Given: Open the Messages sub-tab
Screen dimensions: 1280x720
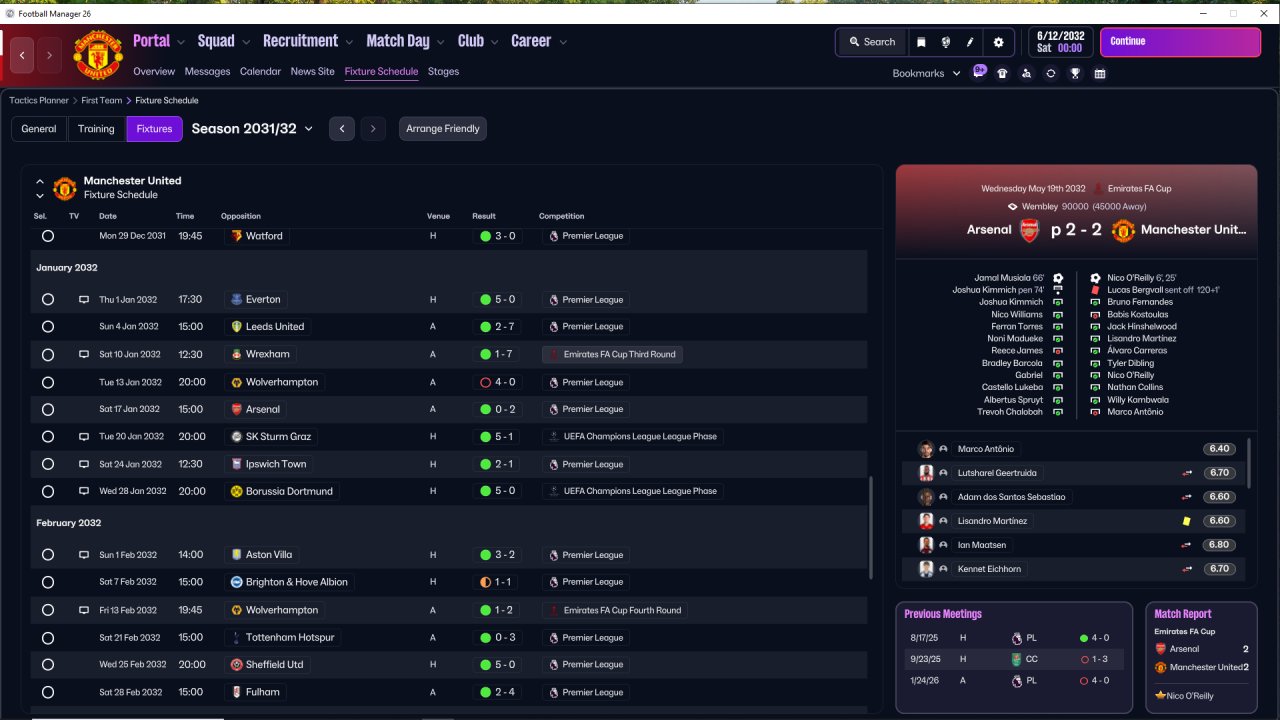Looking at the screenshot, I should pos(207,72).
